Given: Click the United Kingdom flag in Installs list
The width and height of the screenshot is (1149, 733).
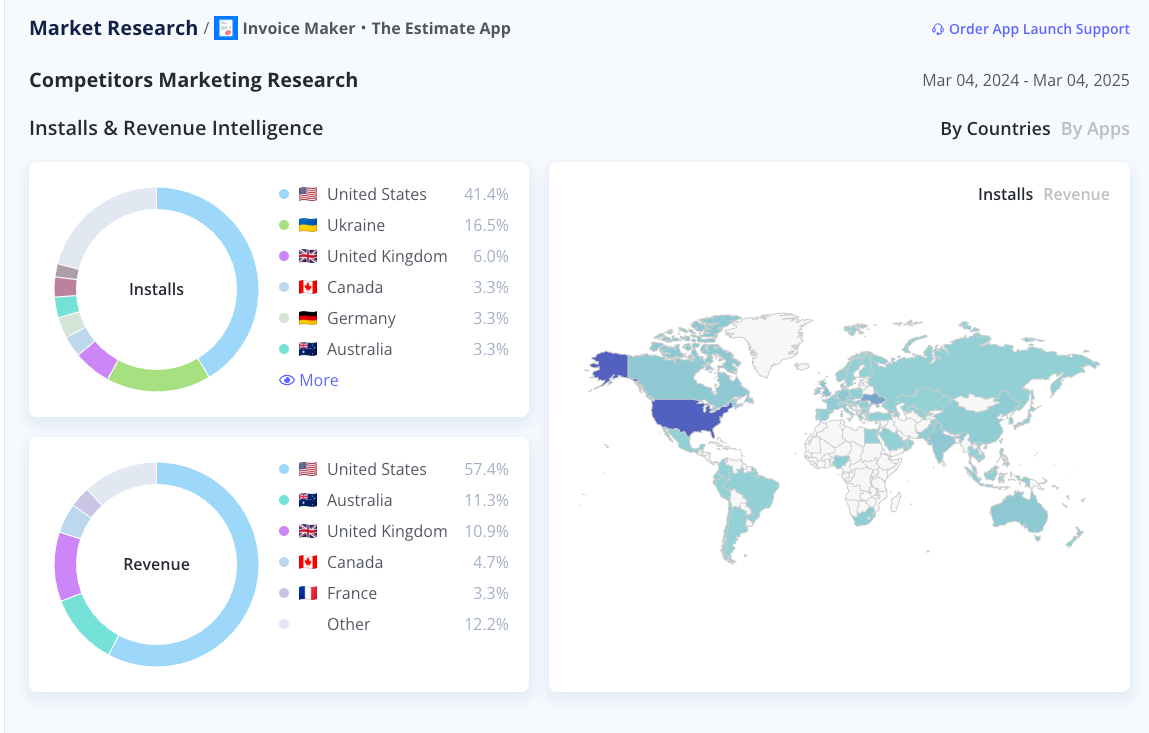Looking at the screenshot, I should [308, 257].
